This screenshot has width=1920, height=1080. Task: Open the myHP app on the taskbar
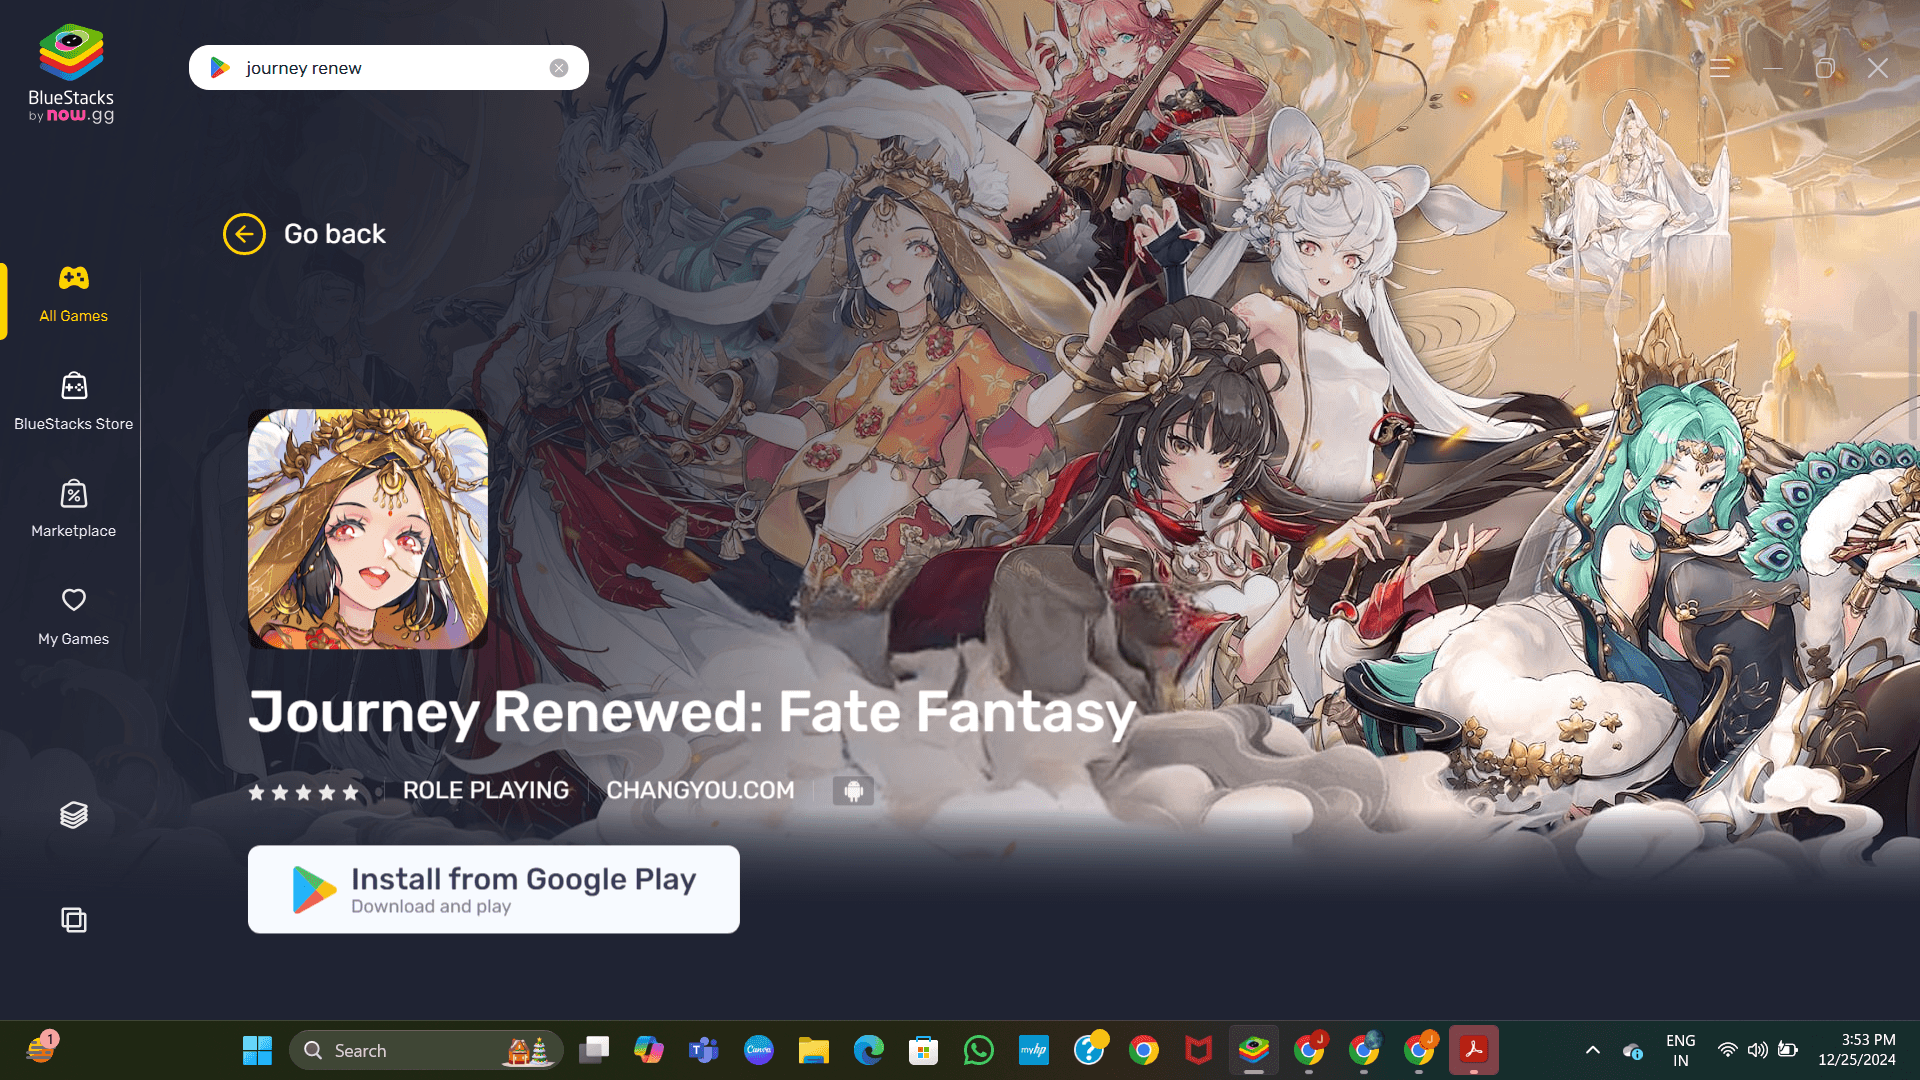(1033, 1050)
